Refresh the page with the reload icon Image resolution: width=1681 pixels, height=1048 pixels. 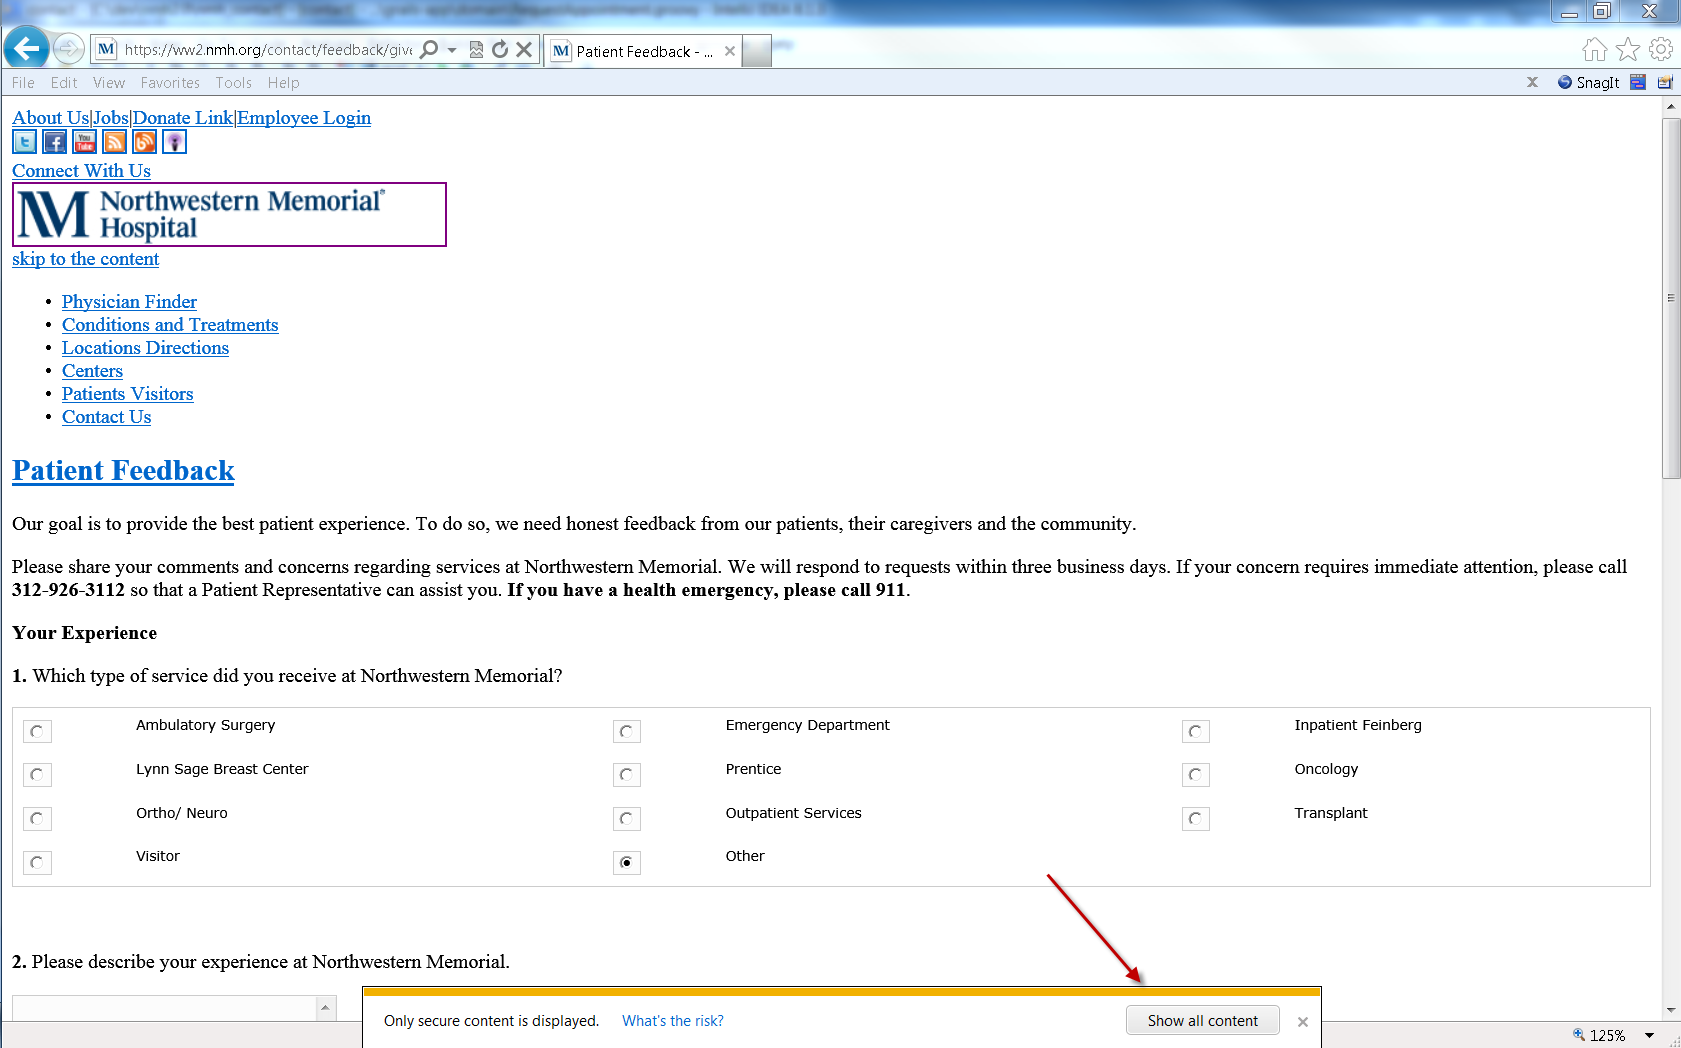(x=500, y=49)
